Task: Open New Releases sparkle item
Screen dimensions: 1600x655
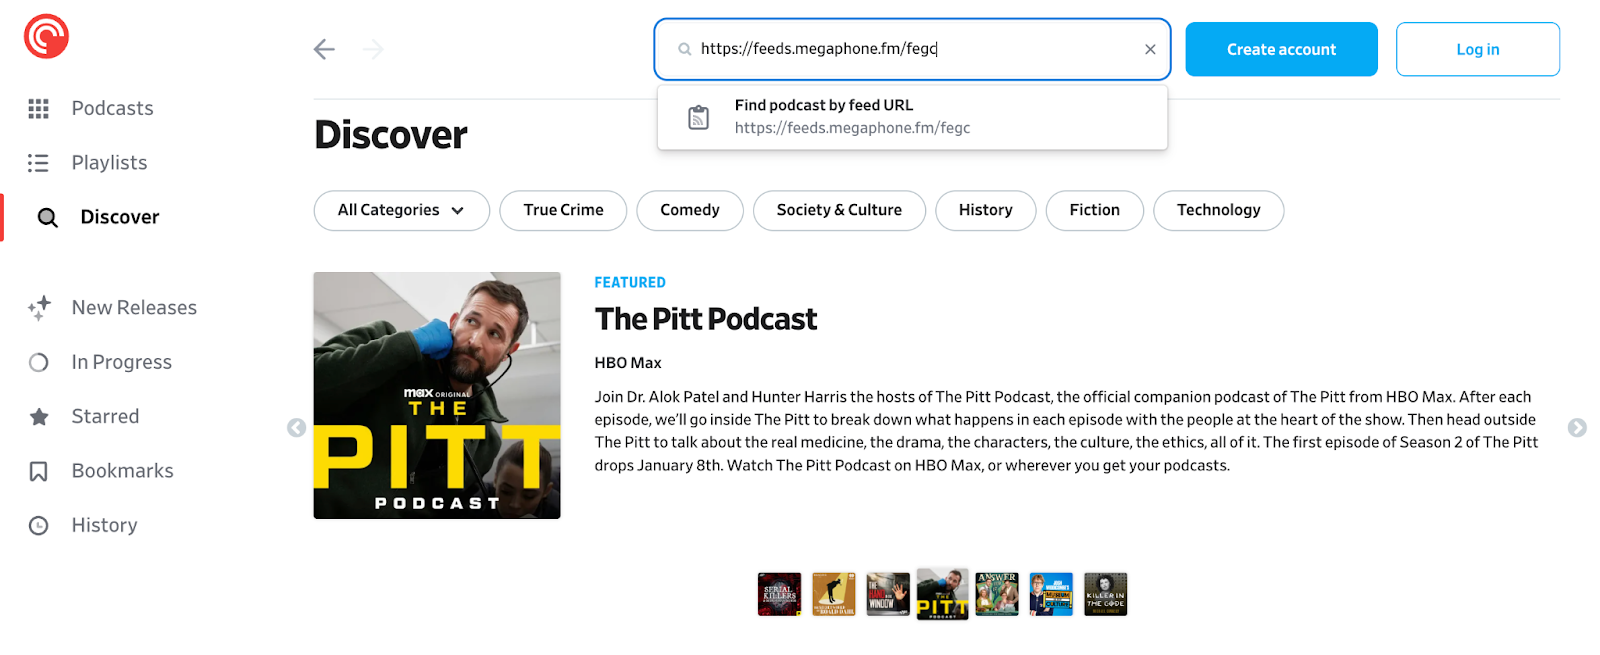Action: coord(112,308)
